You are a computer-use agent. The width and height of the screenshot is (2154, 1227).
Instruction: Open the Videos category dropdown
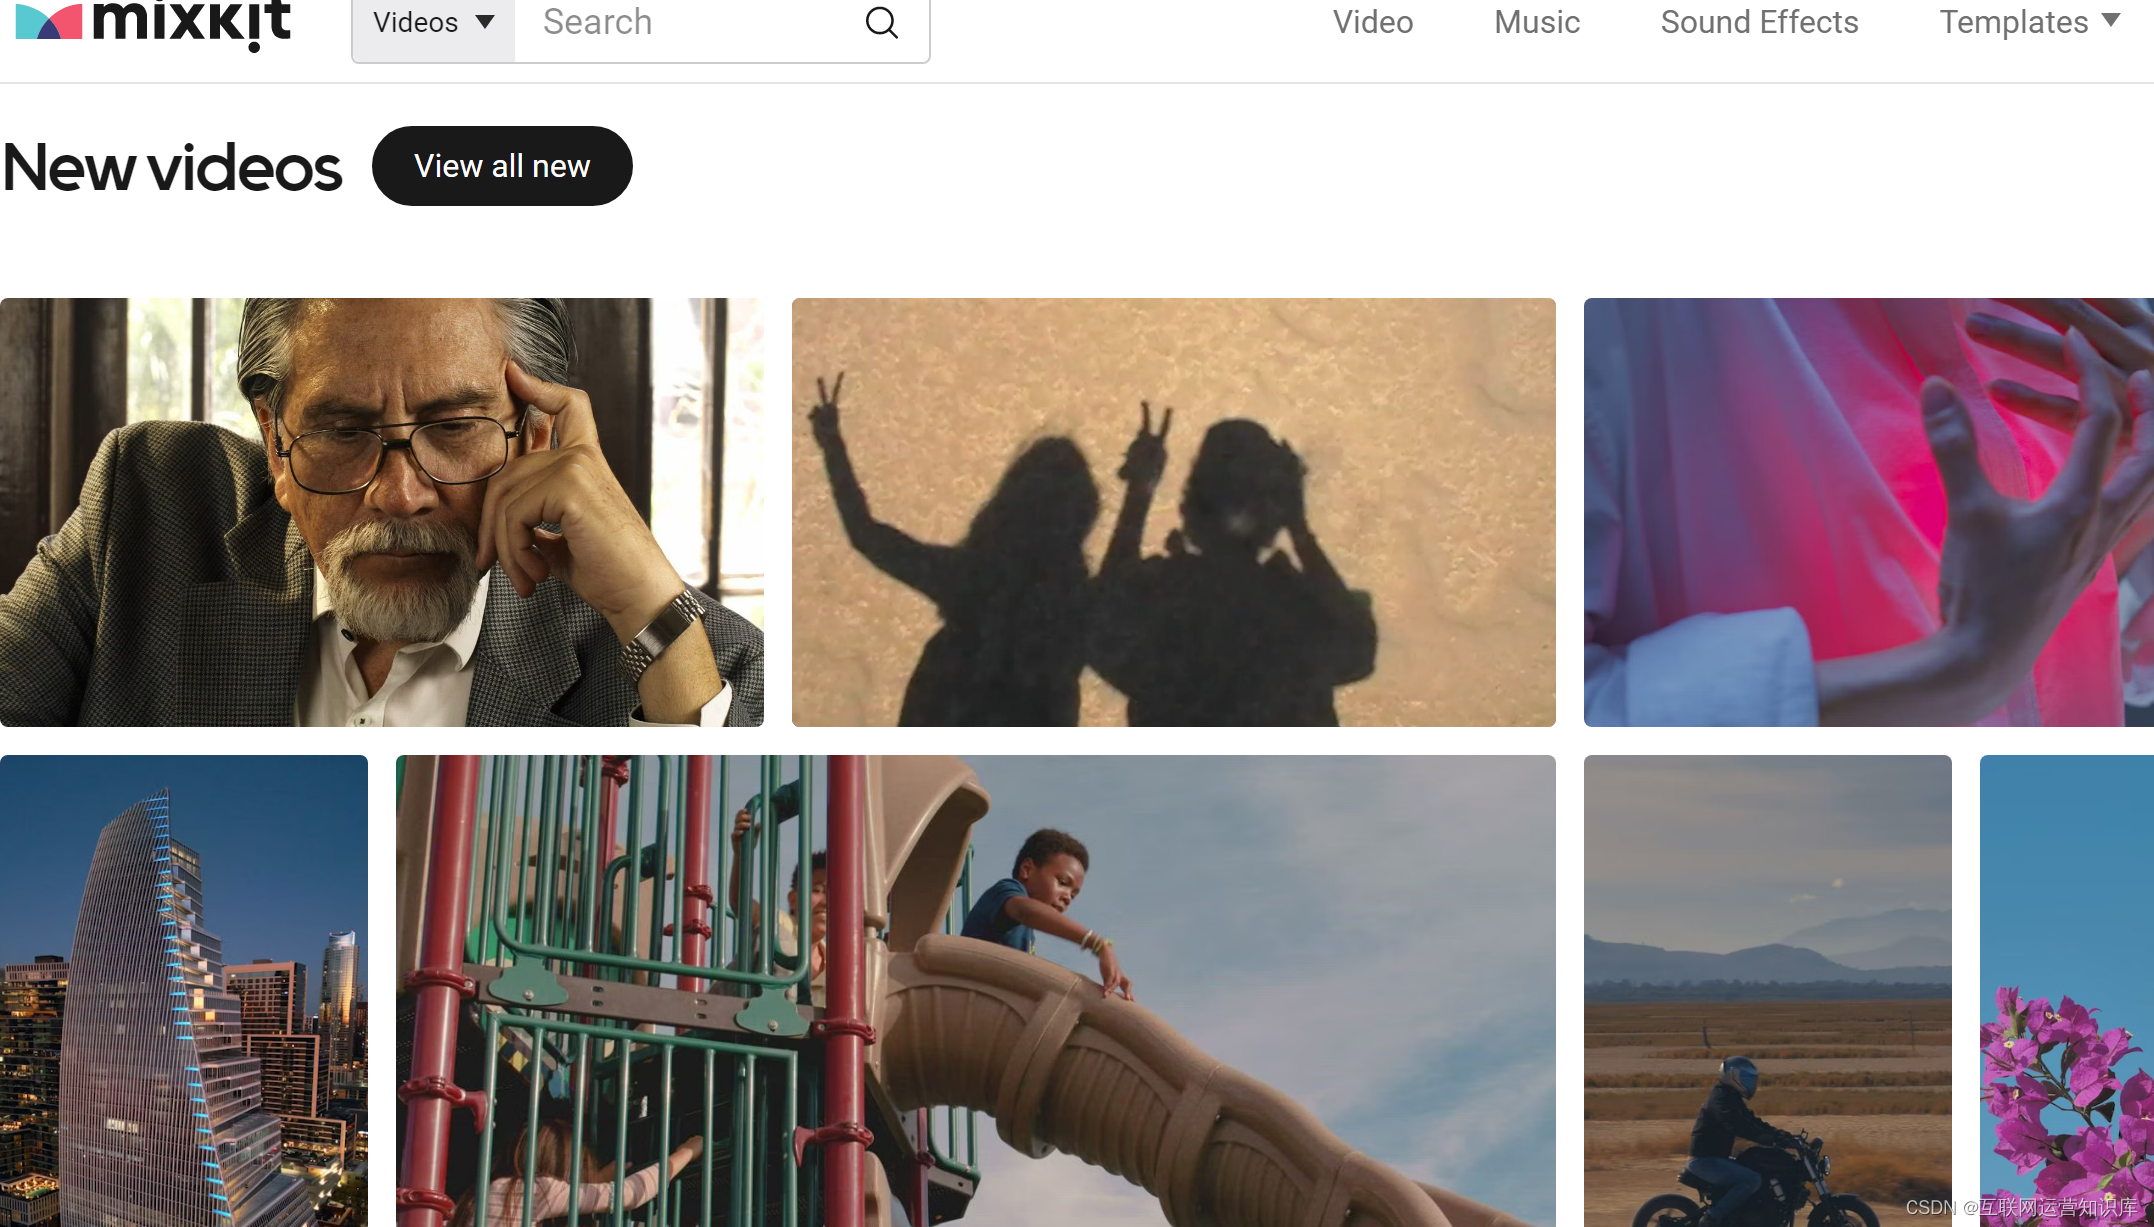pyautogui.click(x=433, y=23)
